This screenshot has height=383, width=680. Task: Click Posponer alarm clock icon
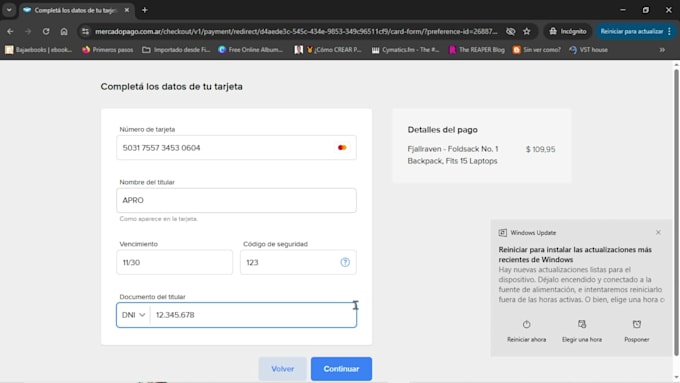[x=637, y=324]
